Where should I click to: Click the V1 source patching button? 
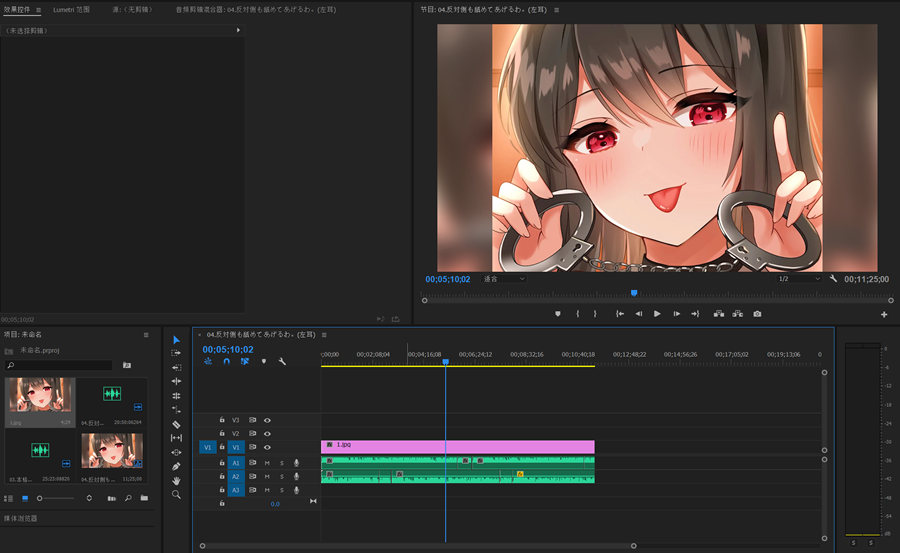pos(208,447)
